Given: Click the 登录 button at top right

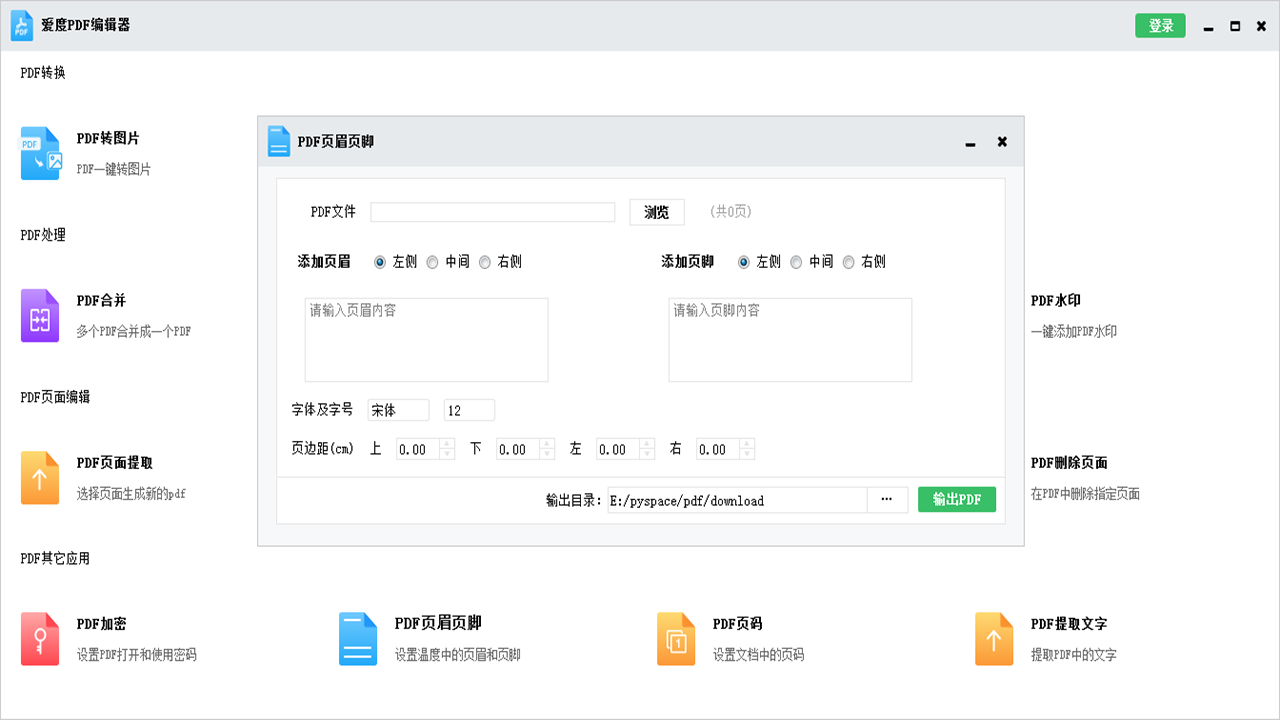Looking at the screenshot, I should (x=1160, y=25).
